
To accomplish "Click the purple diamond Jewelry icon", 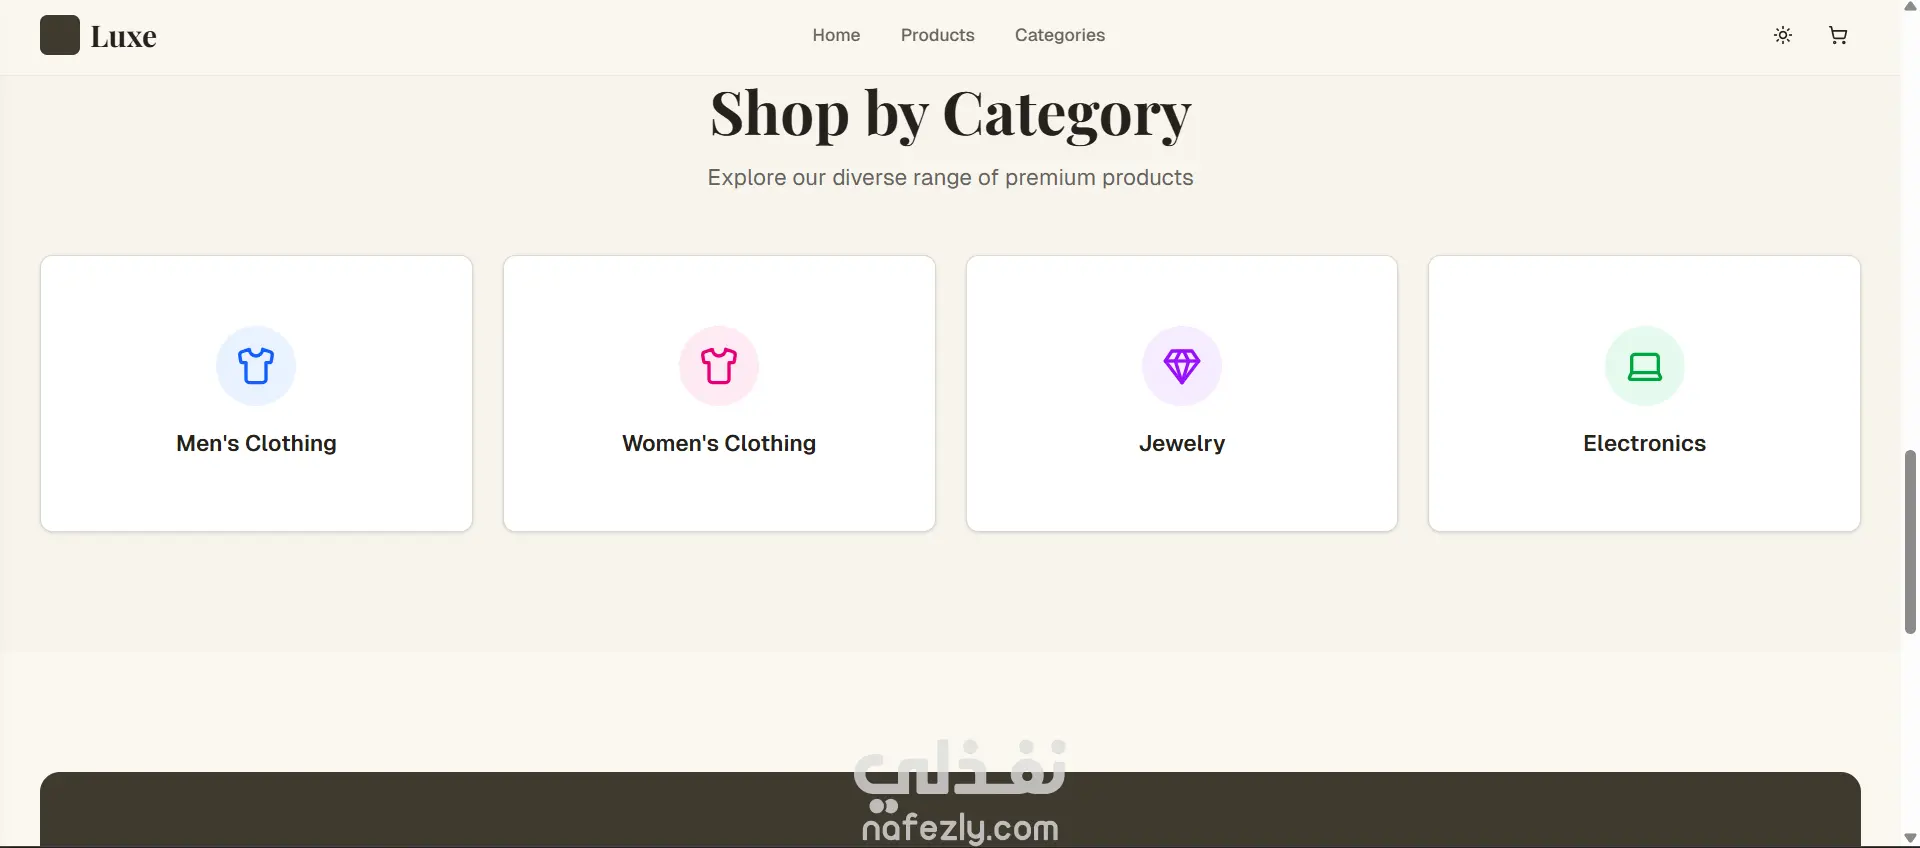I will pos(1182,366).
